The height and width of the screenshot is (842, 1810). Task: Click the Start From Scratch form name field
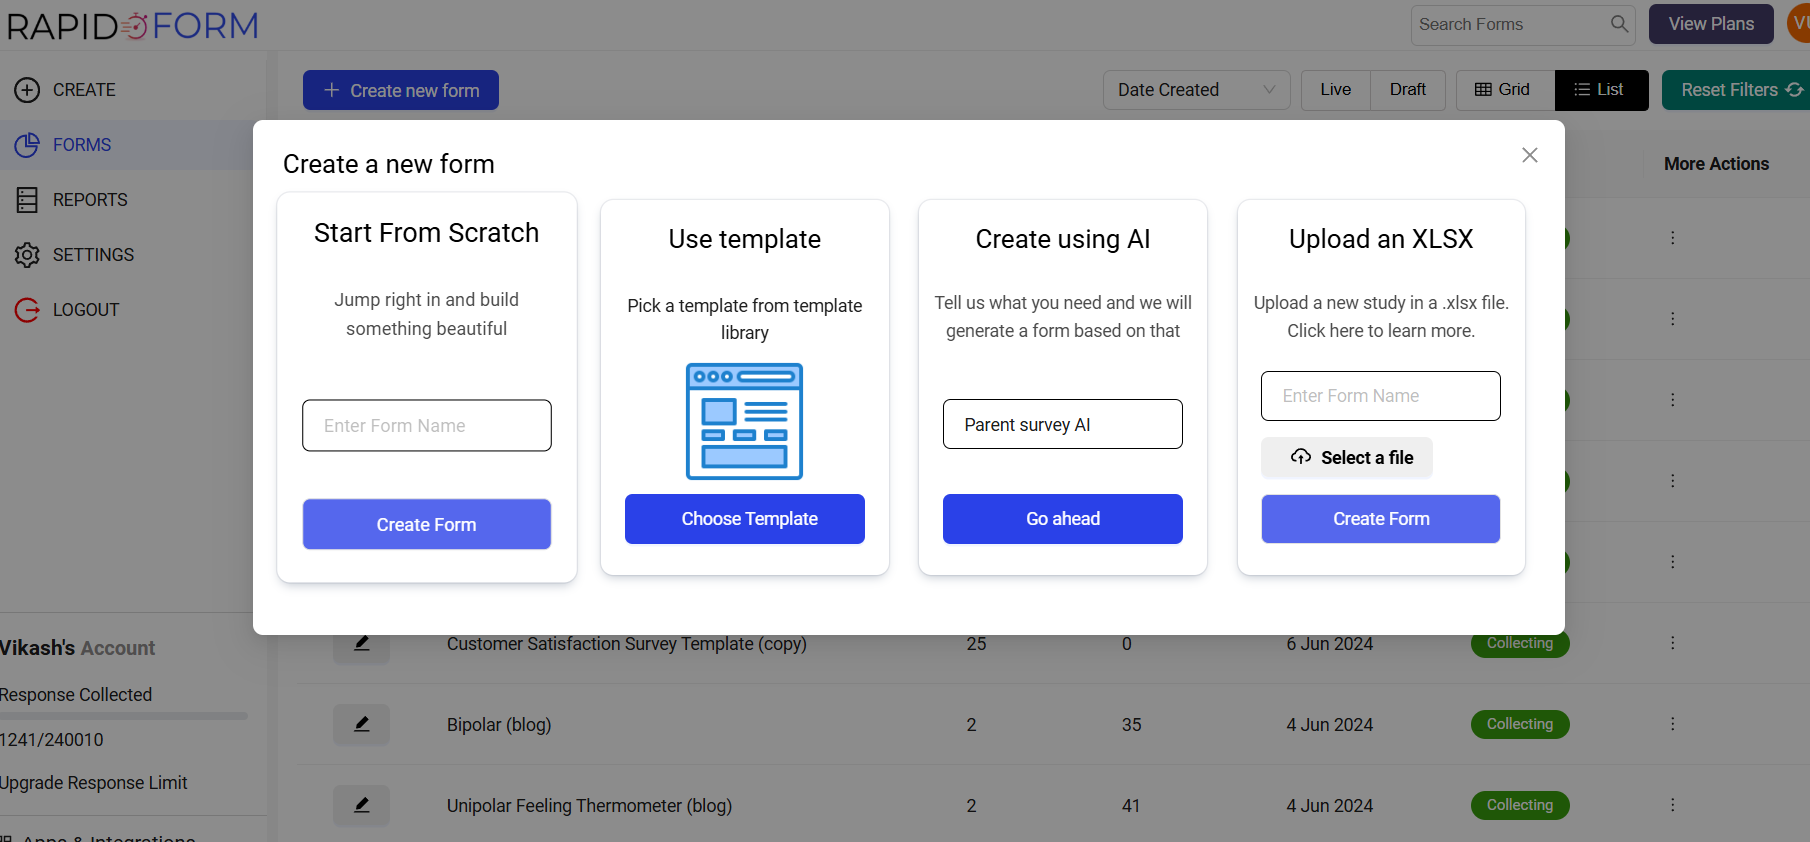coord(426,426)
